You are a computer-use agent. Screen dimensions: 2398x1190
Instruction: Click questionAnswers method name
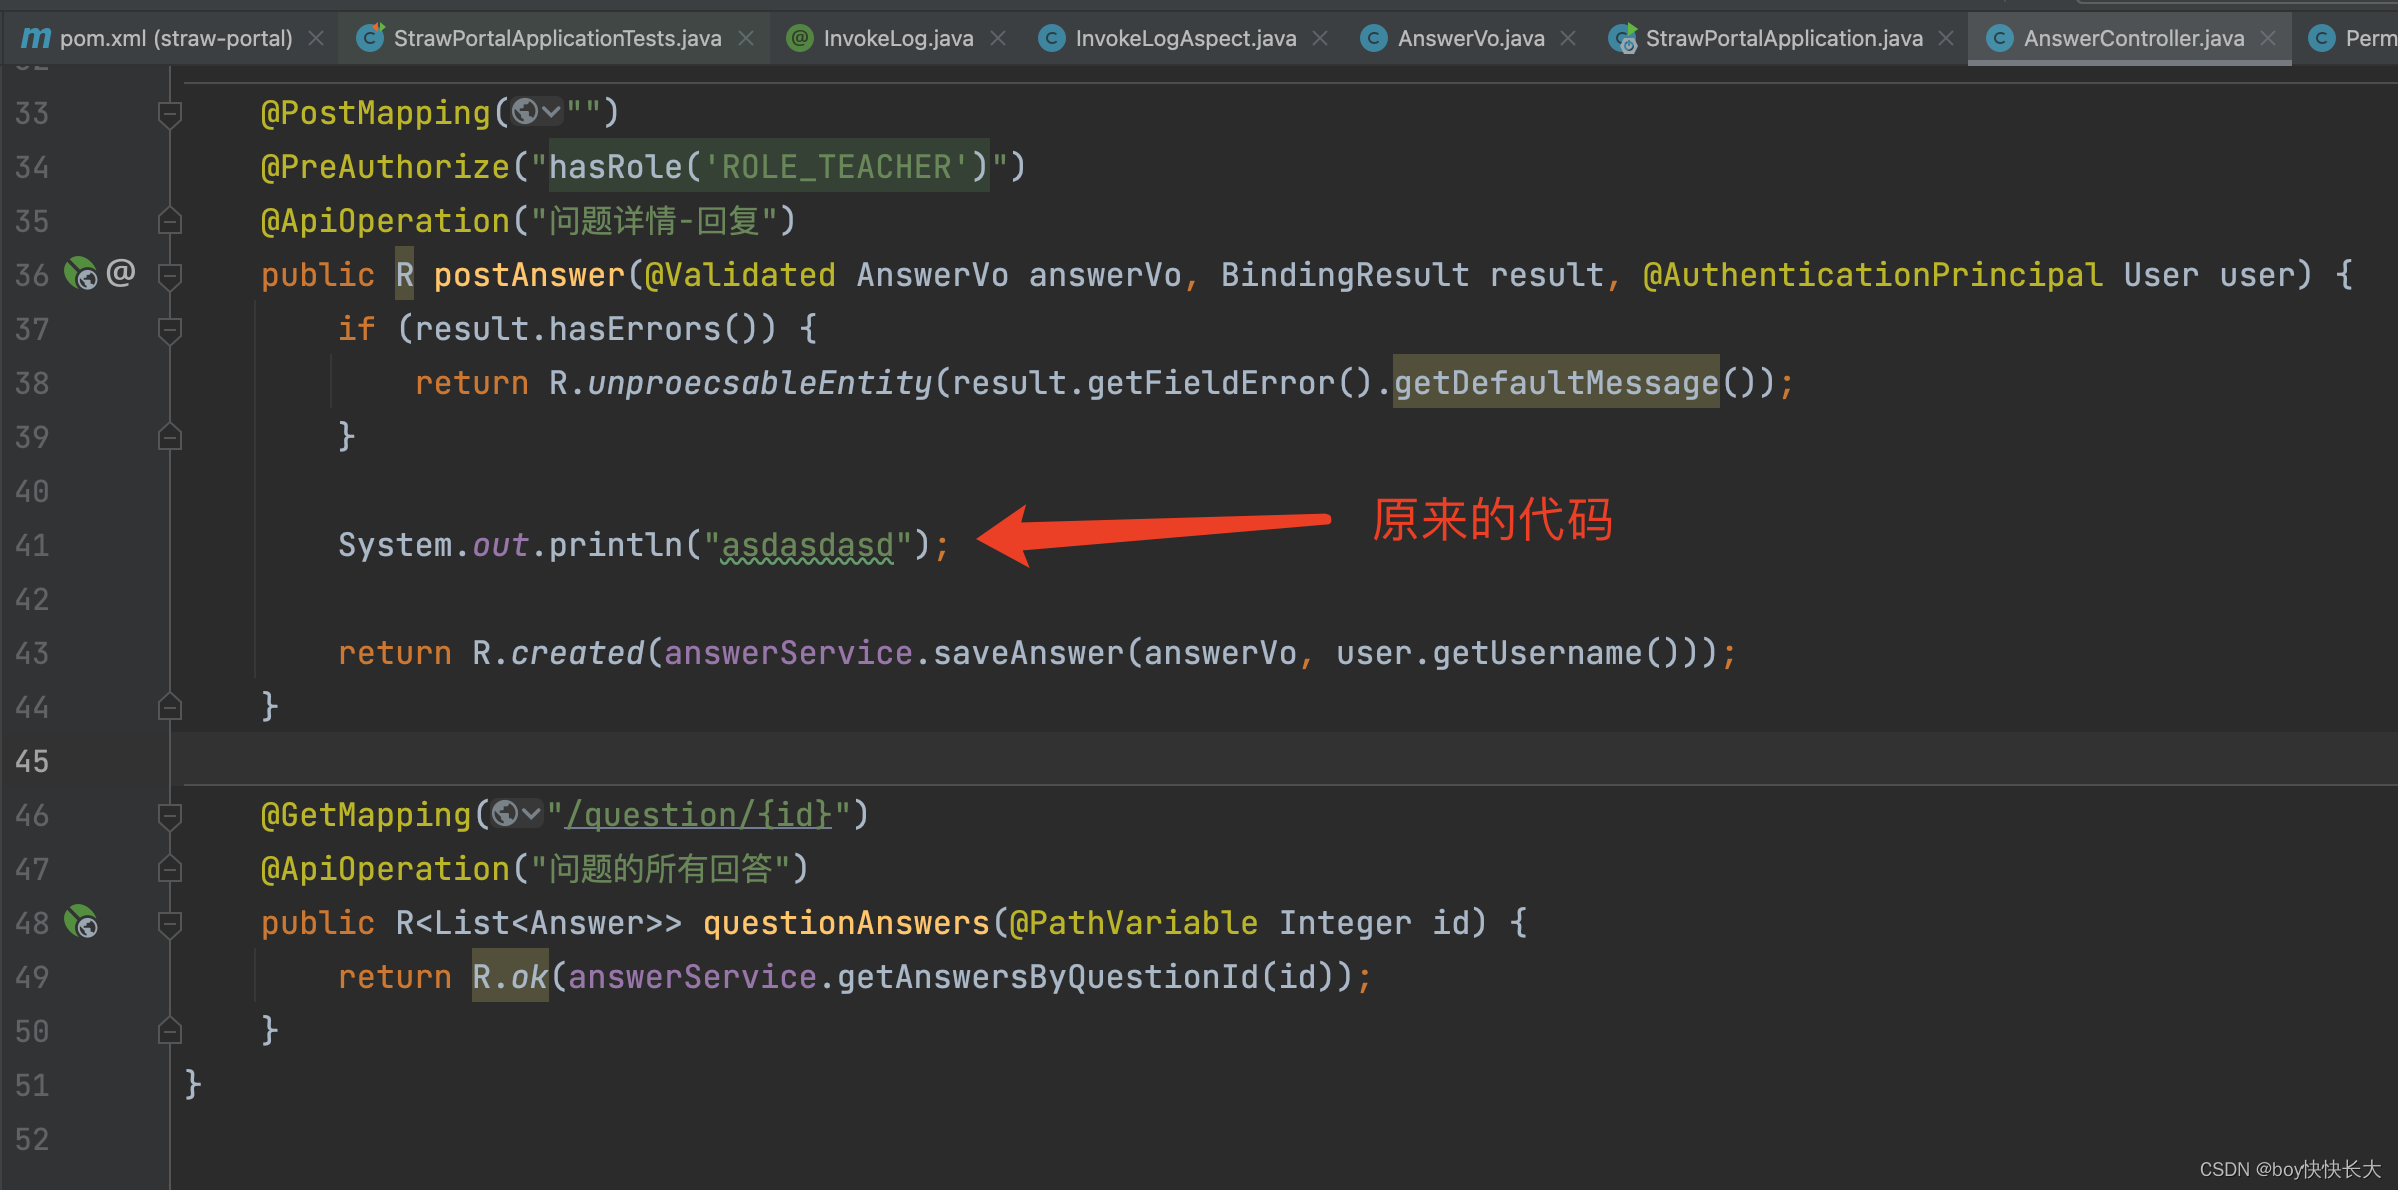tap(846, 923)
